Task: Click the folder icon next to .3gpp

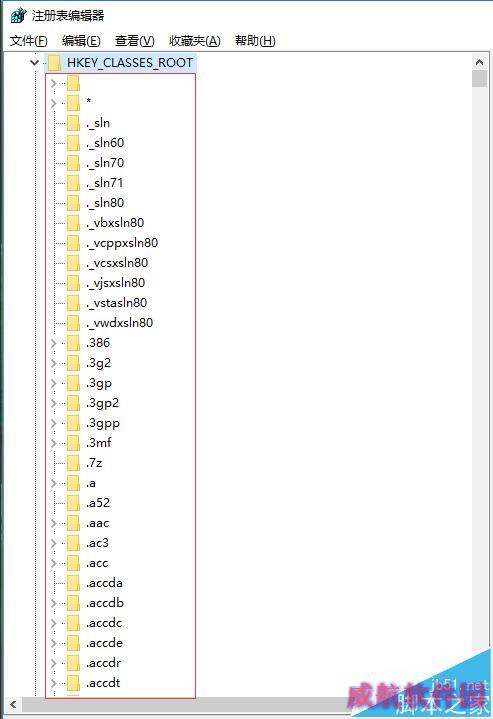Action: pos(73,423)
